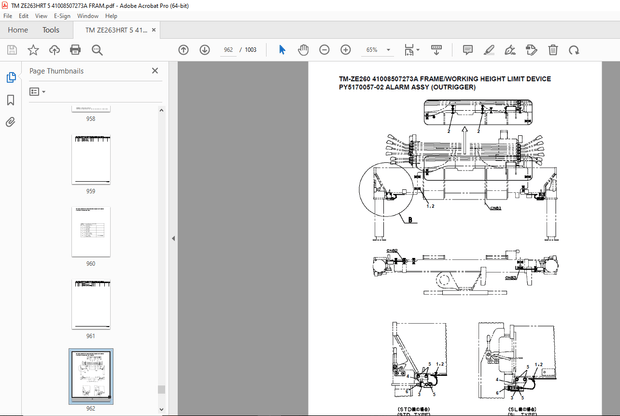Open the Bookmarks panel icon

click(11, 100)
